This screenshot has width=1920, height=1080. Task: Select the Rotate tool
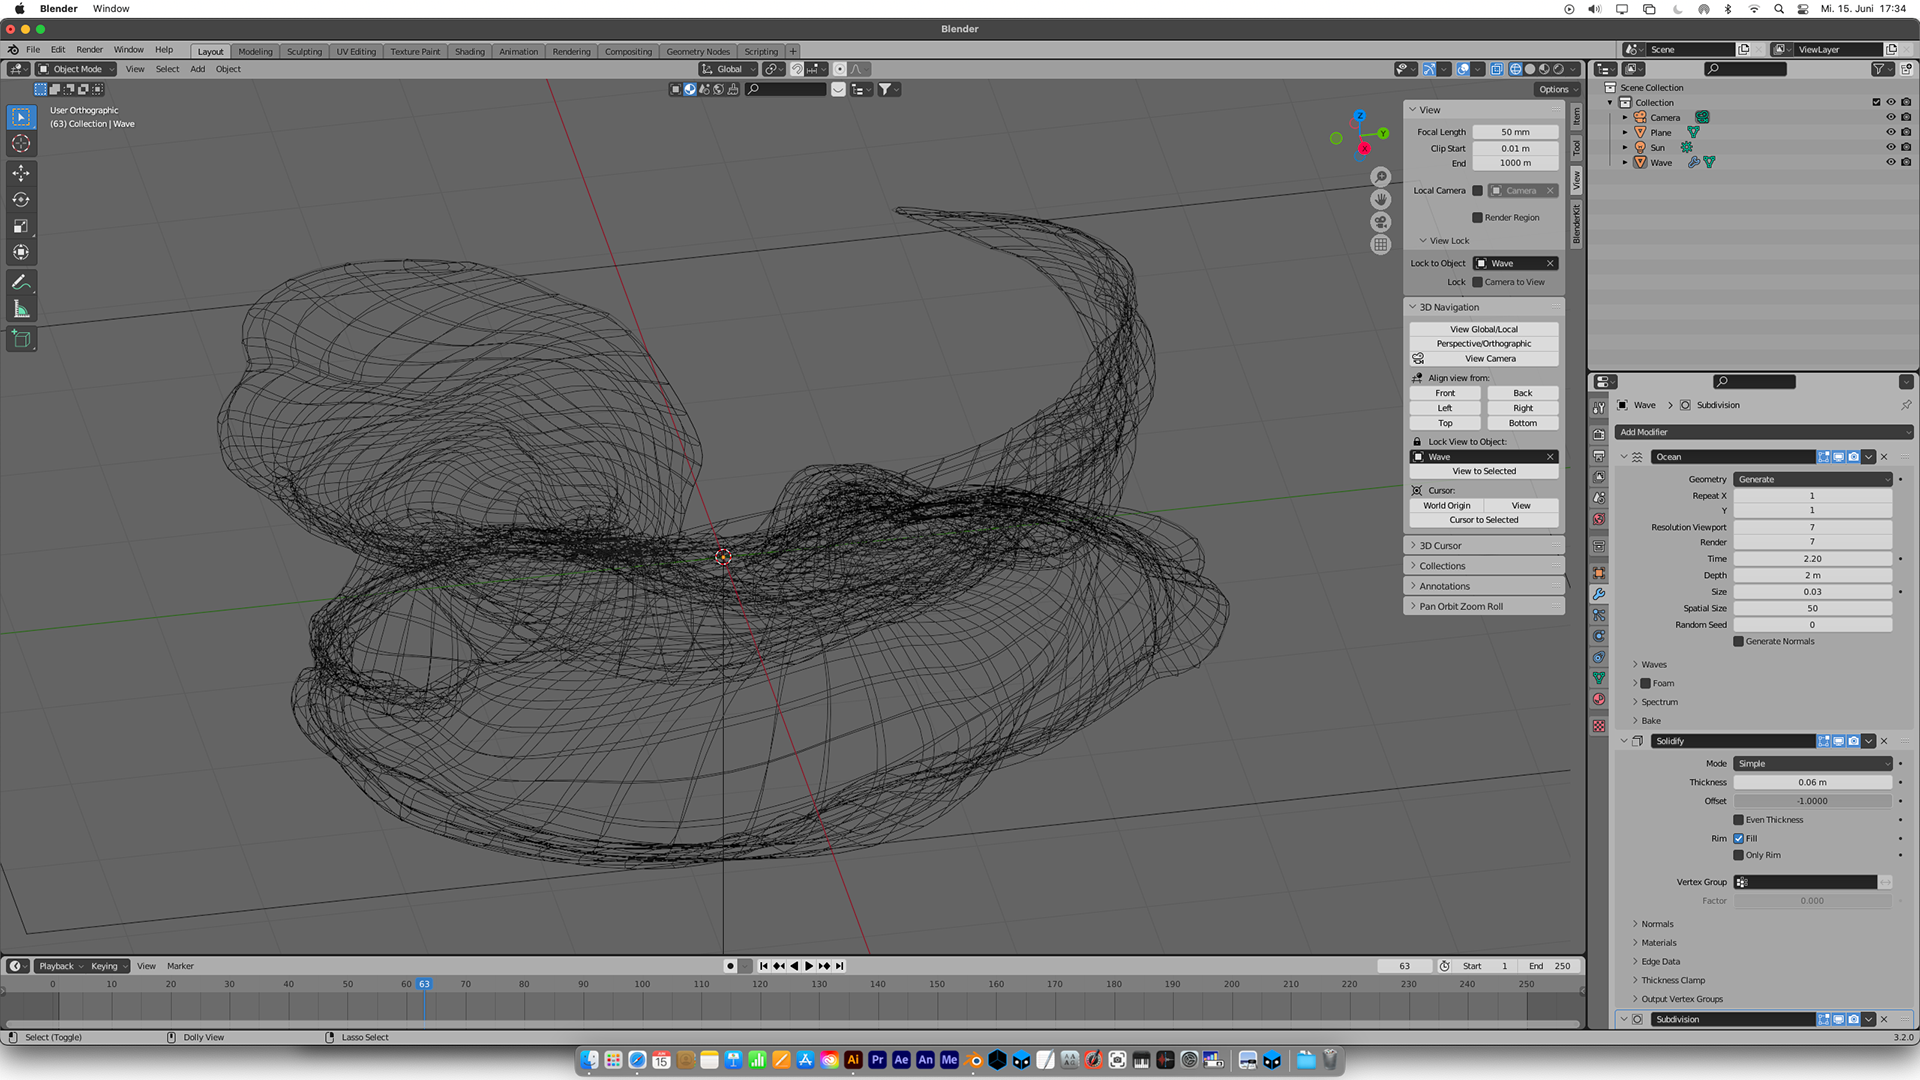click(x=21, y=199)
